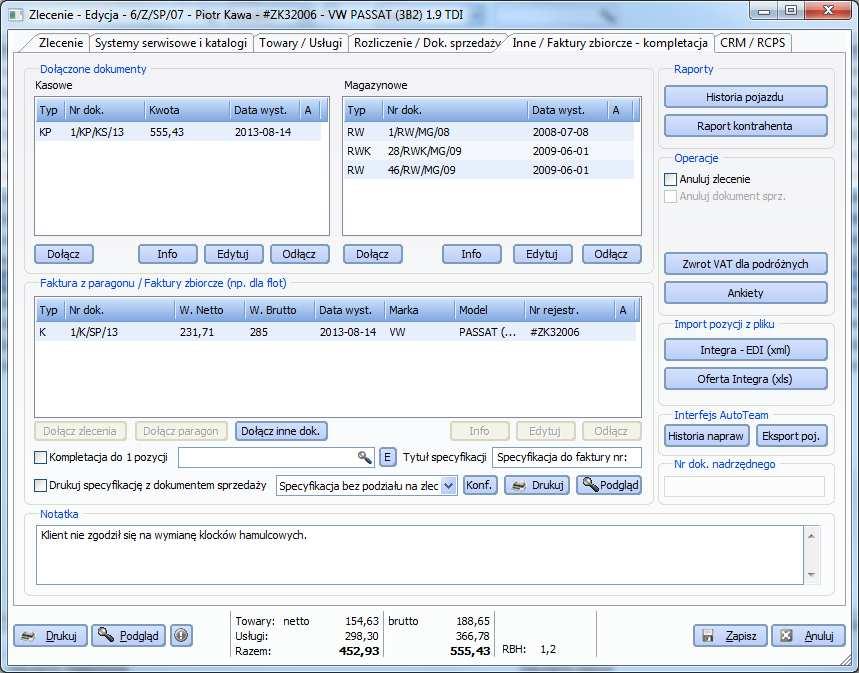Click the application icon in the title bar
This screenshot has height=673, width=859.
coord(16,14)
